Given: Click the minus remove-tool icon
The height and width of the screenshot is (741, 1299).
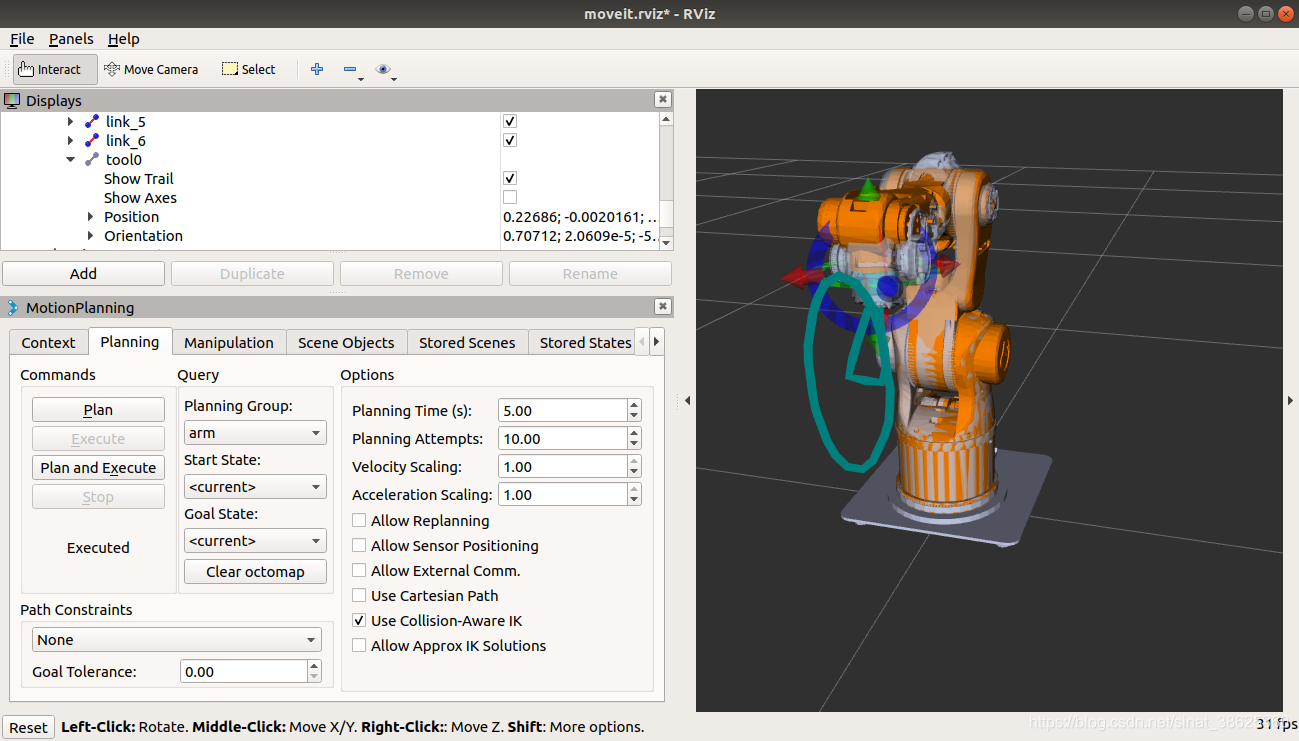Looking at the screenshot, I should [x=349, y=69].
